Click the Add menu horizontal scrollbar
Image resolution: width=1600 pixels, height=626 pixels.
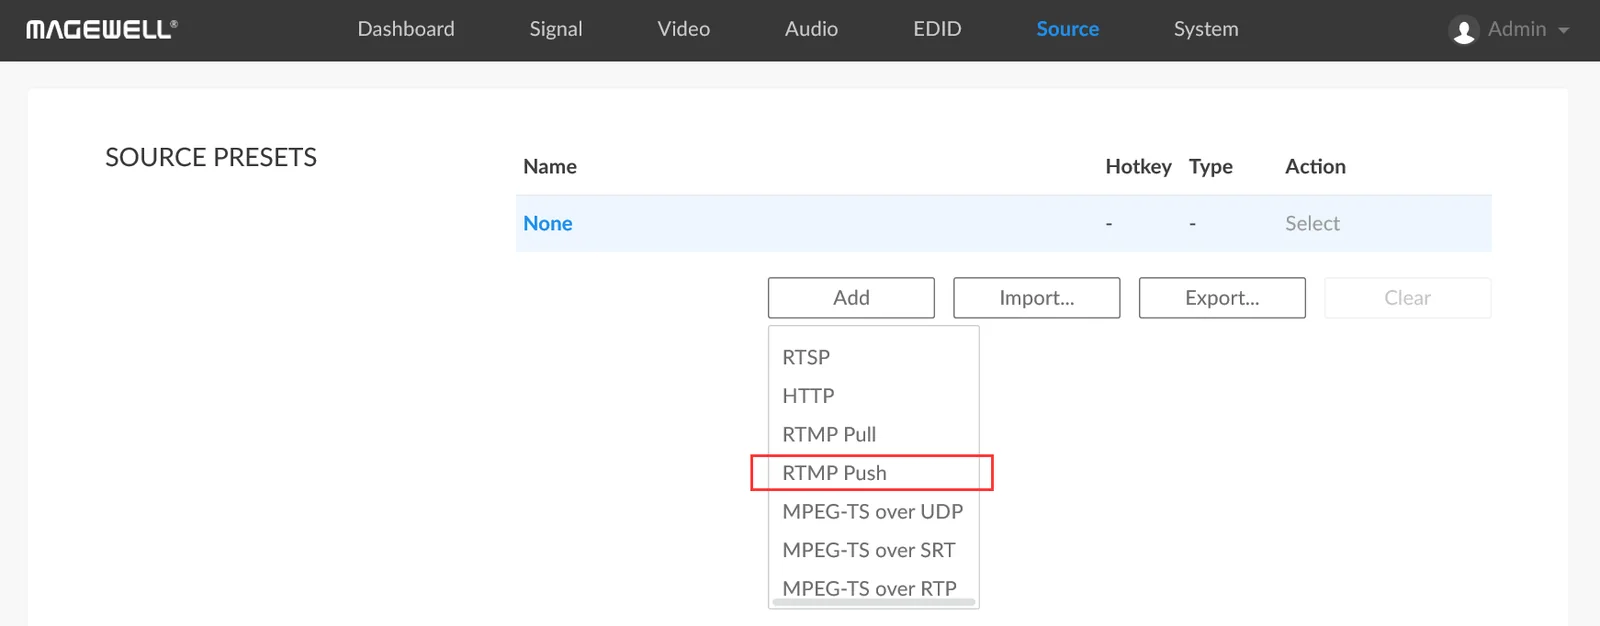click(873, 603)
